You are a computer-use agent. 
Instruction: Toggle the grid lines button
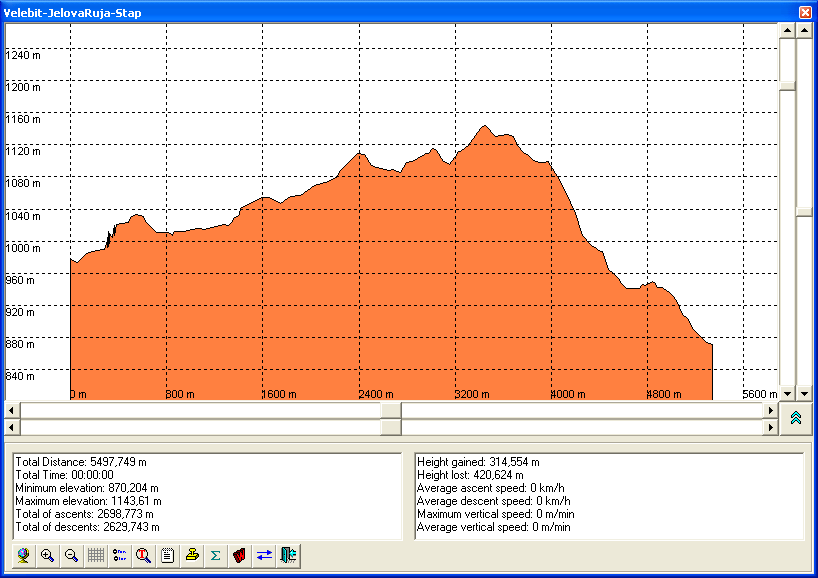pyautogui.click(x=95, y=555)
